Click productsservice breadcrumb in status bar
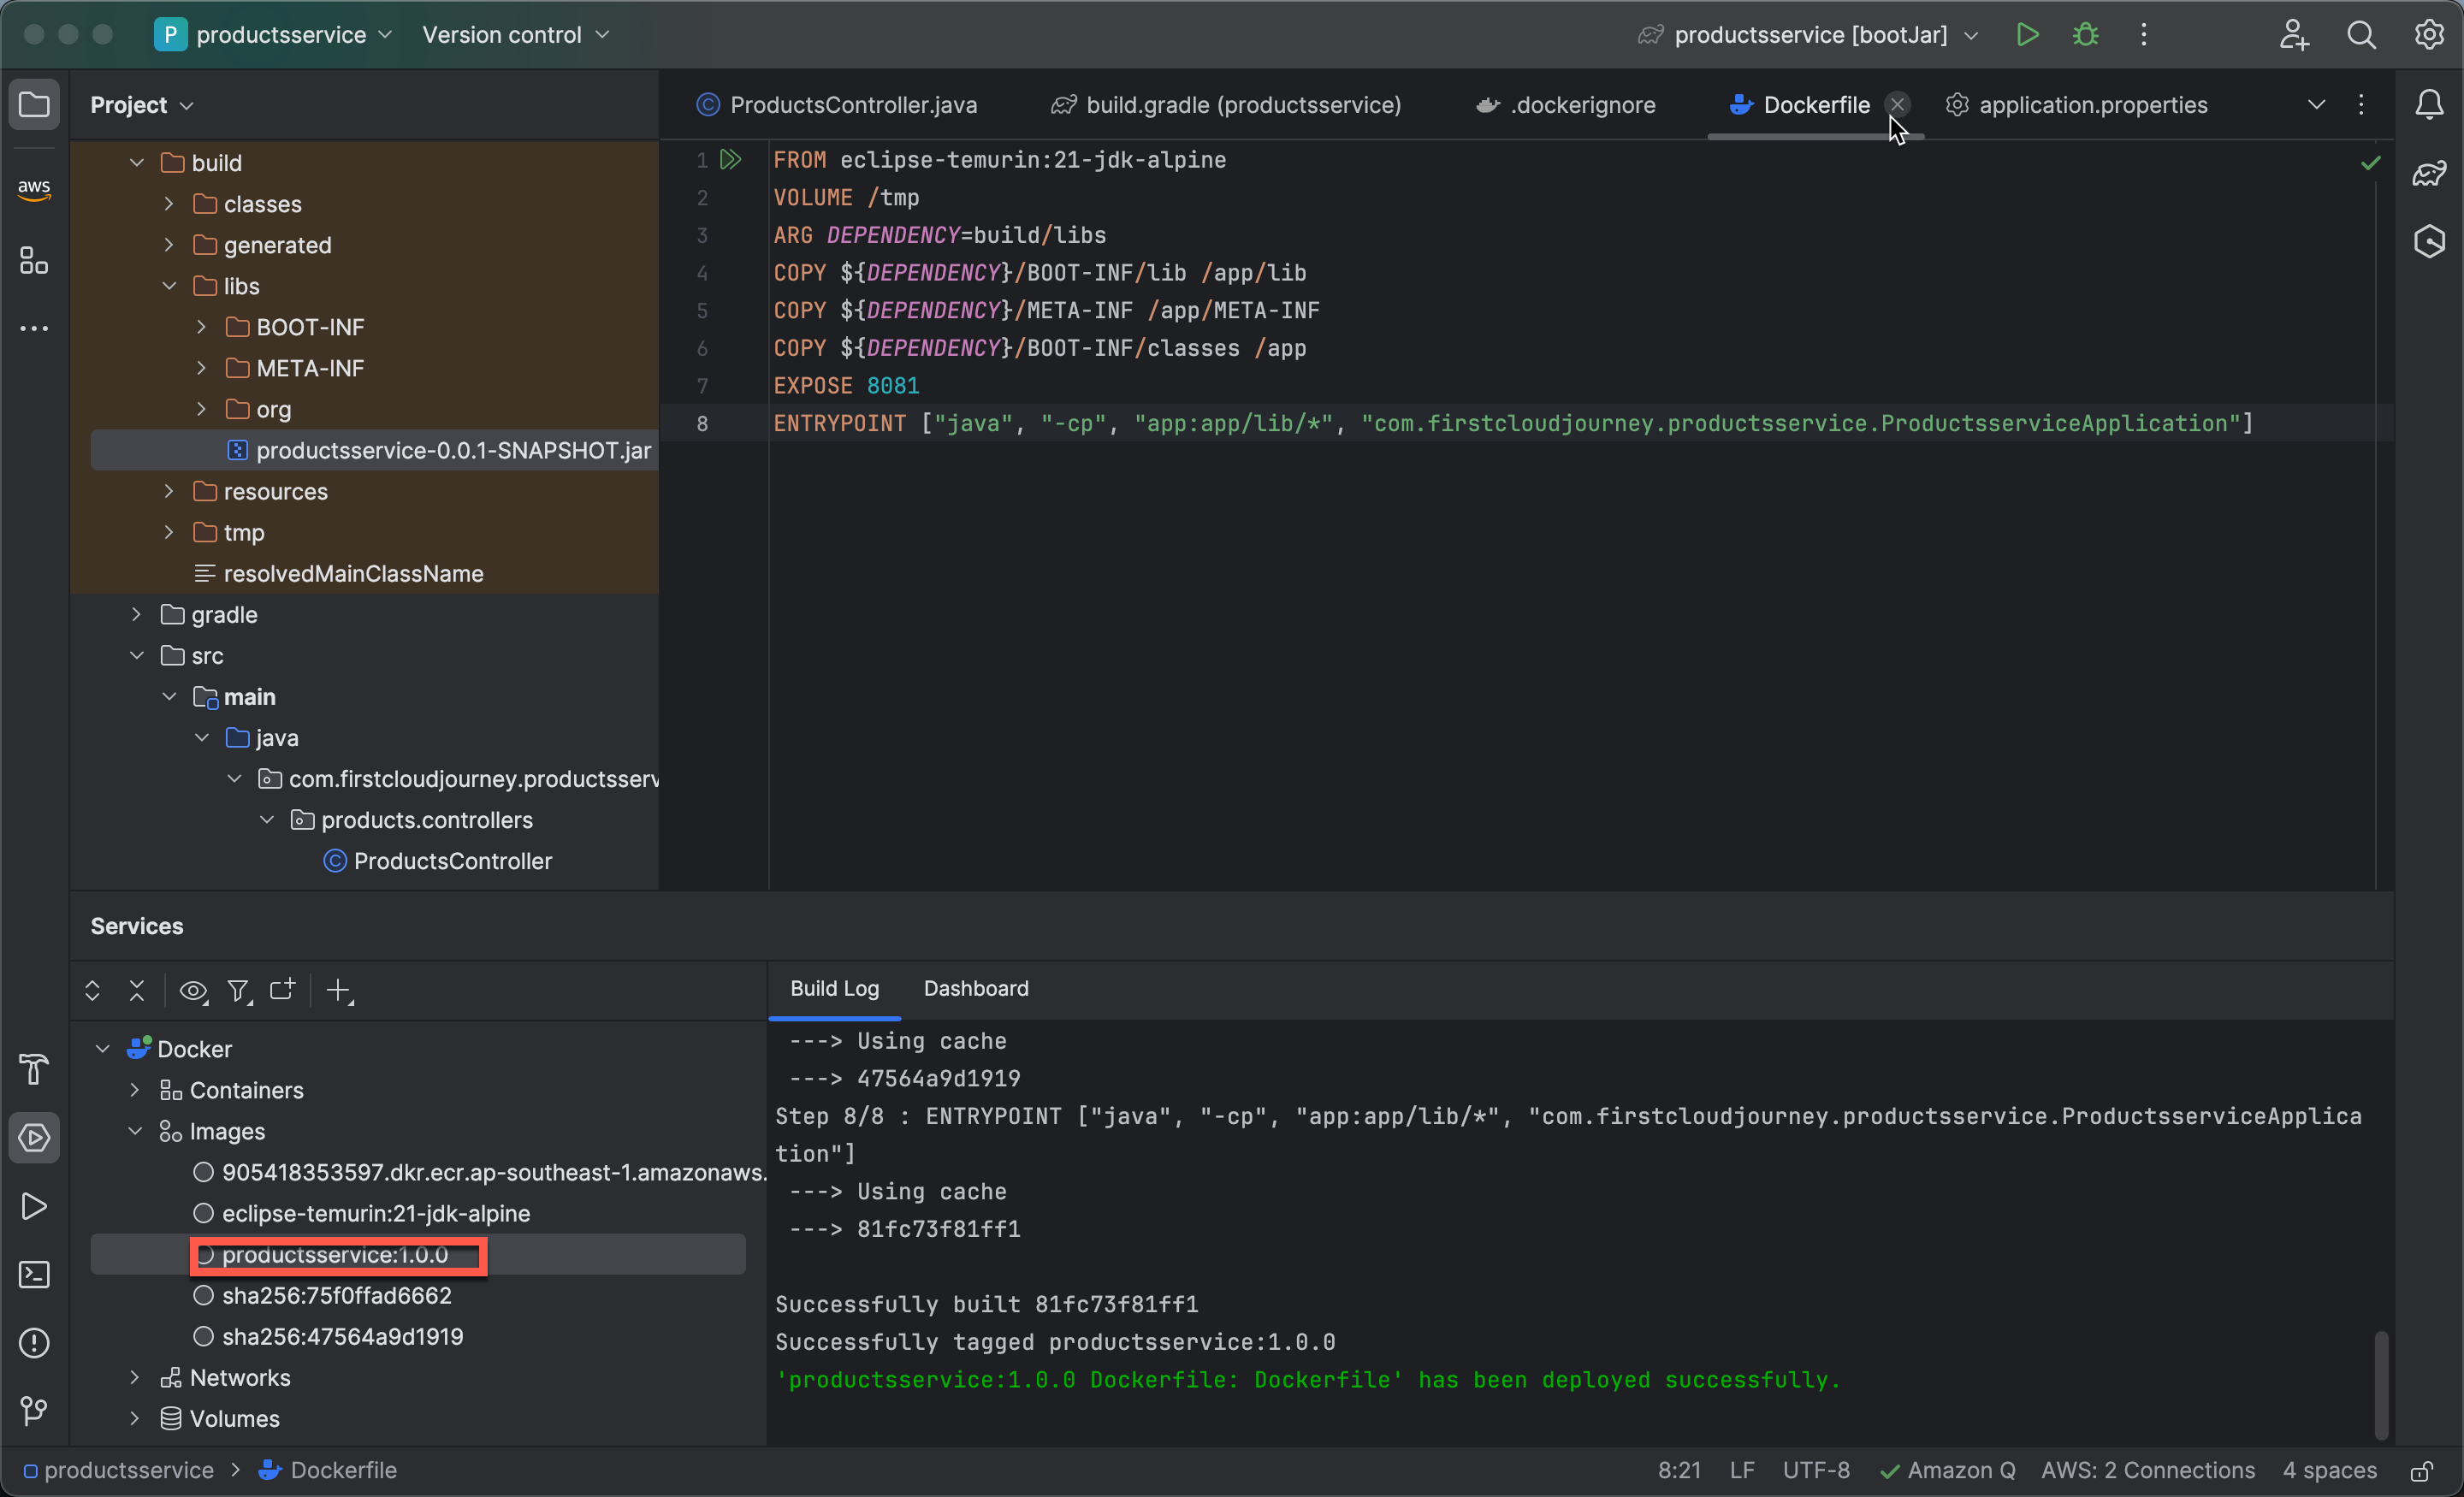2464x1497 pixels. pos(118,1471)
